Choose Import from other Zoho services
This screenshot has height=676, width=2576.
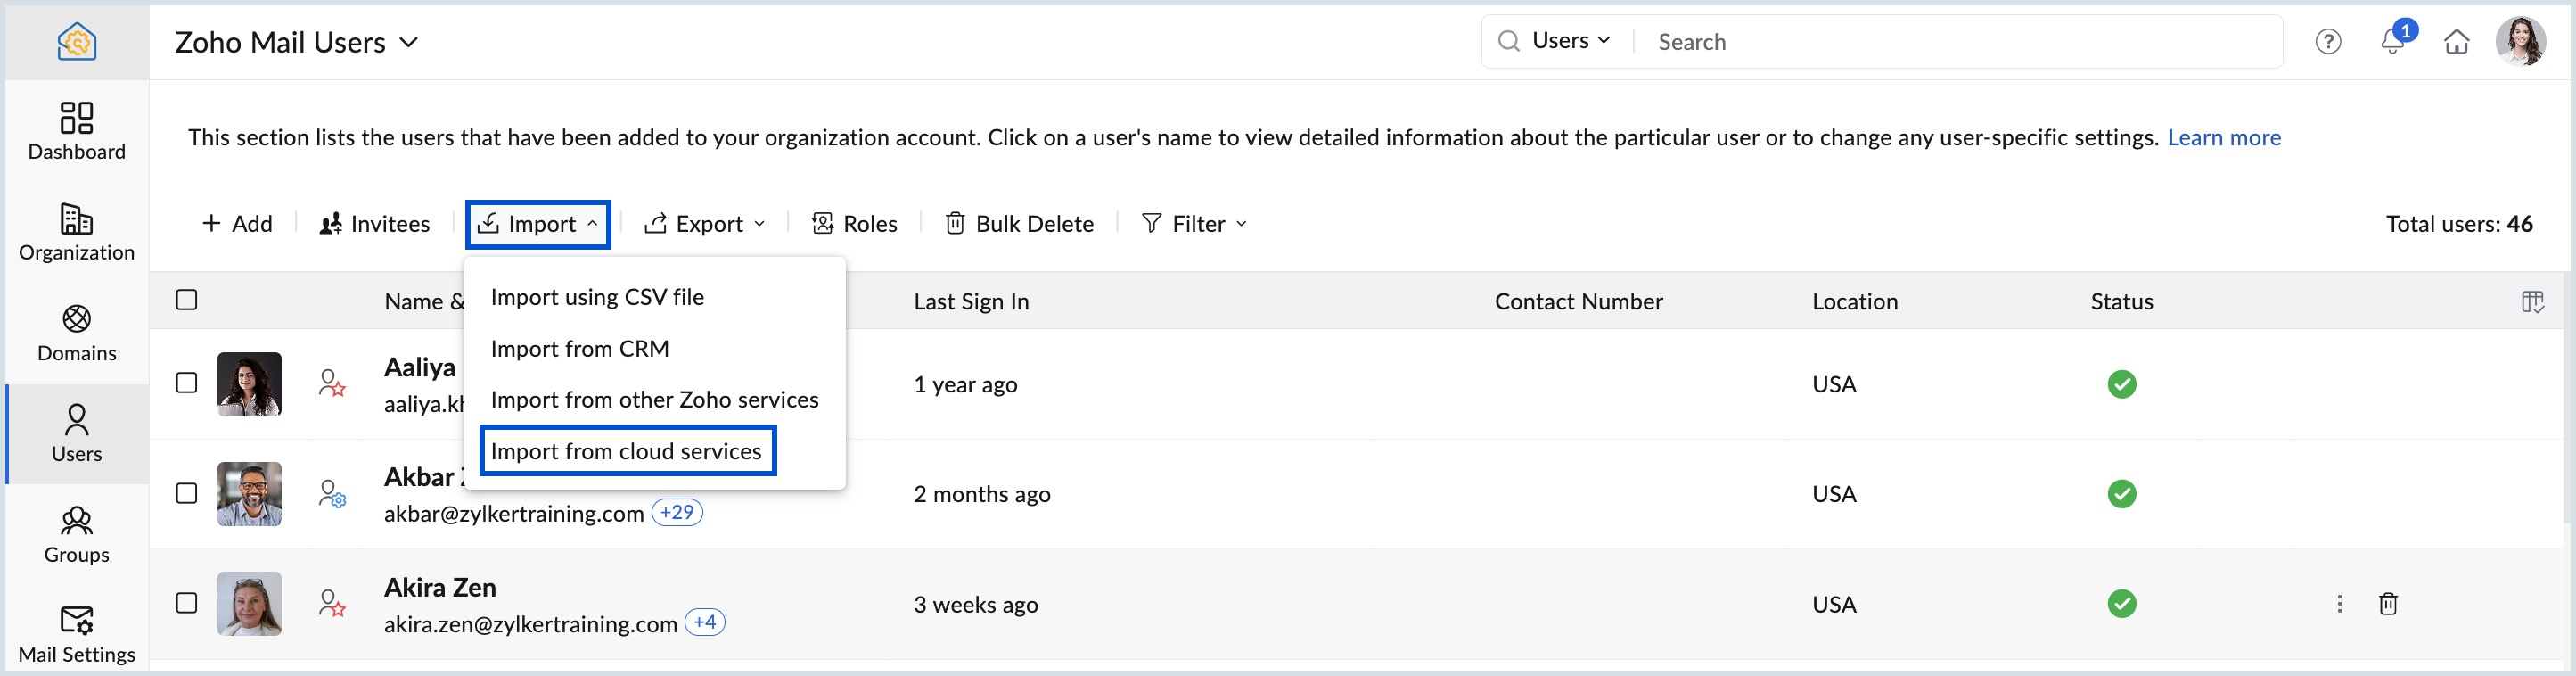click(654, 400)
